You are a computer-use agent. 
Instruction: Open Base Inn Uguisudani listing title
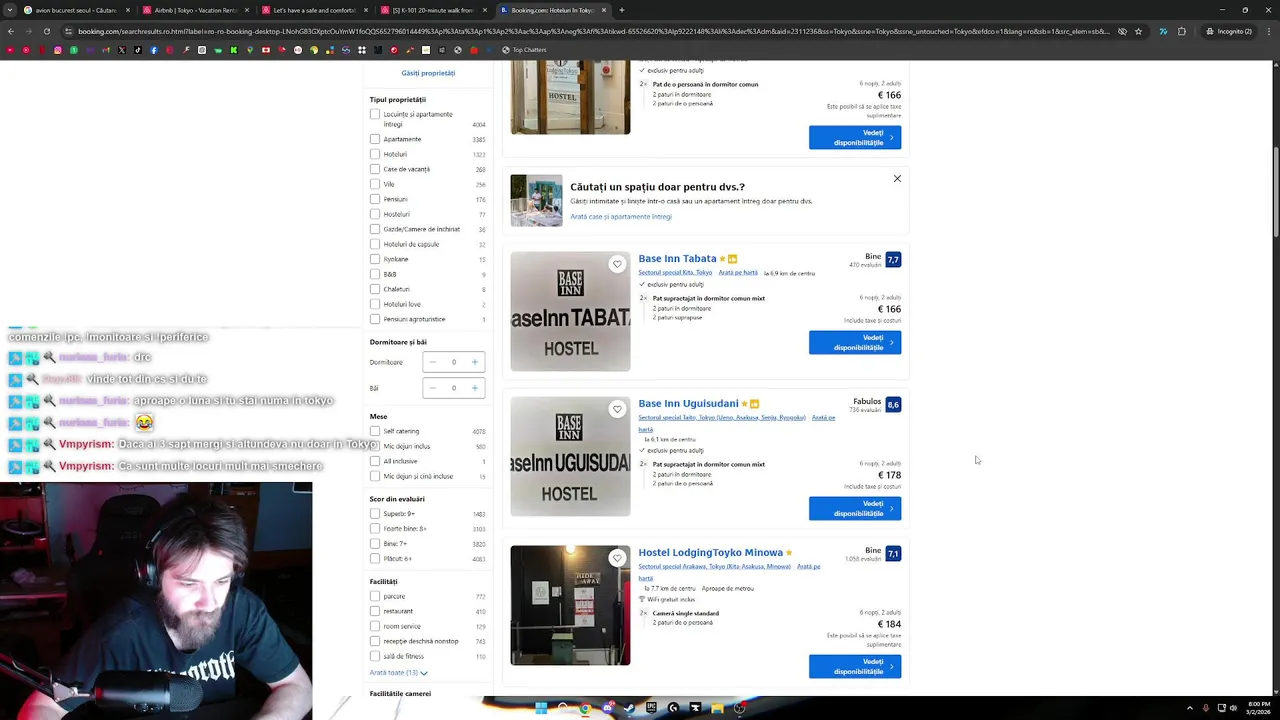pos(688,404)
